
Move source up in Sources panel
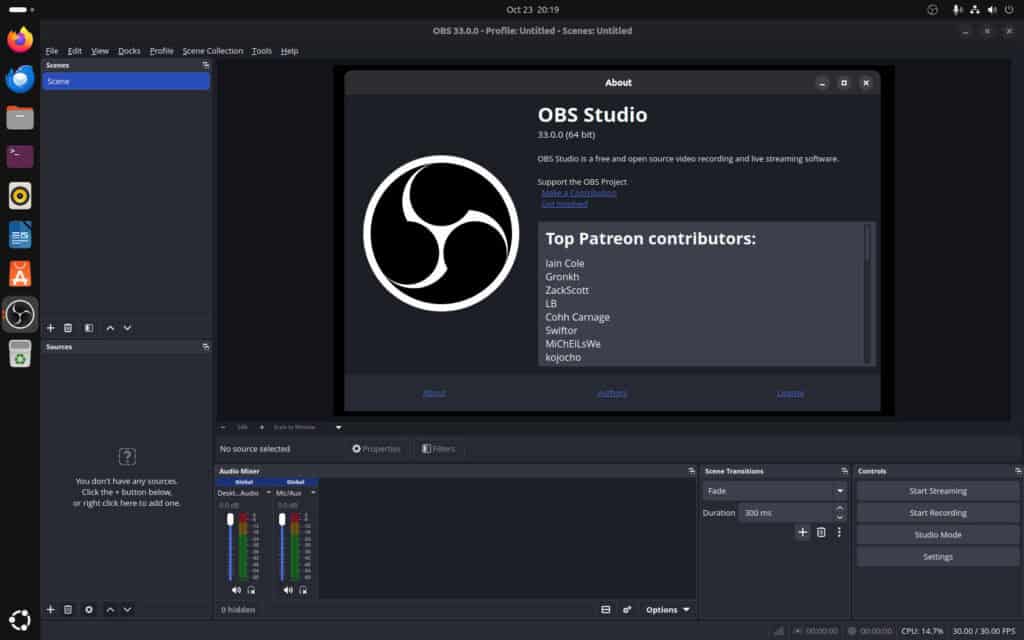coord(110,609)
